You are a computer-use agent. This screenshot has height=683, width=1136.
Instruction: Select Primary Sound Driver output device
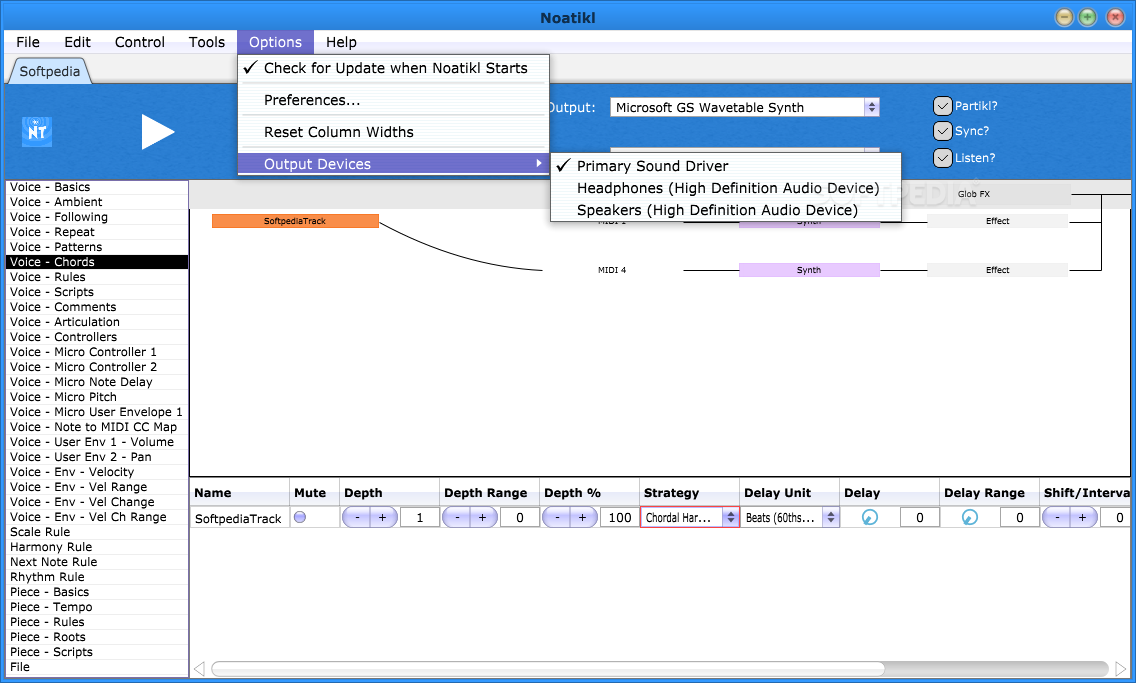tap(726, 166)
